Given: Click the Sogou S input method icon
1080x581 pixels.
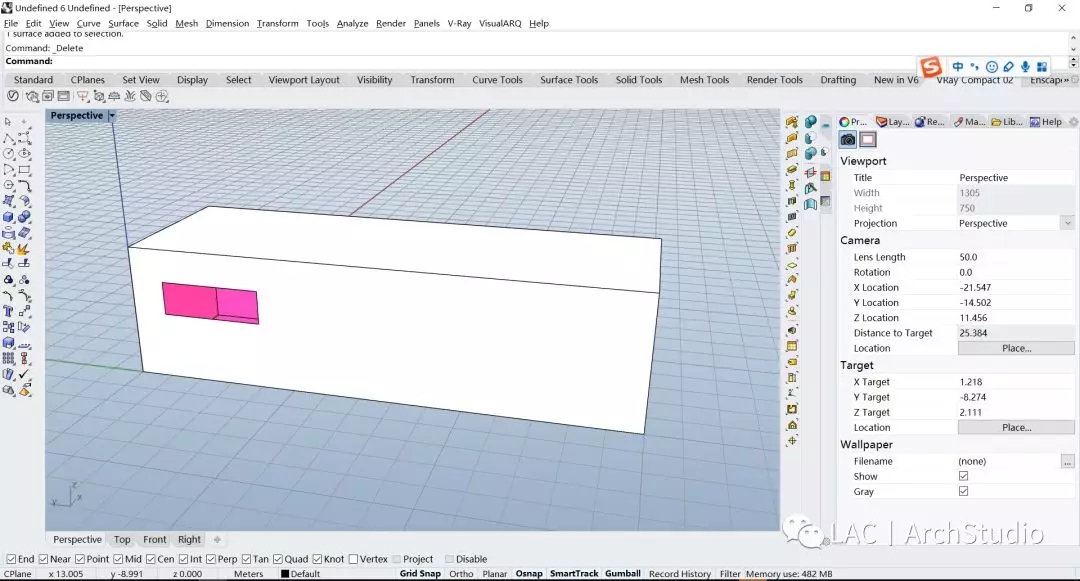Looking at the screenshot, I should tap(931, 67).
